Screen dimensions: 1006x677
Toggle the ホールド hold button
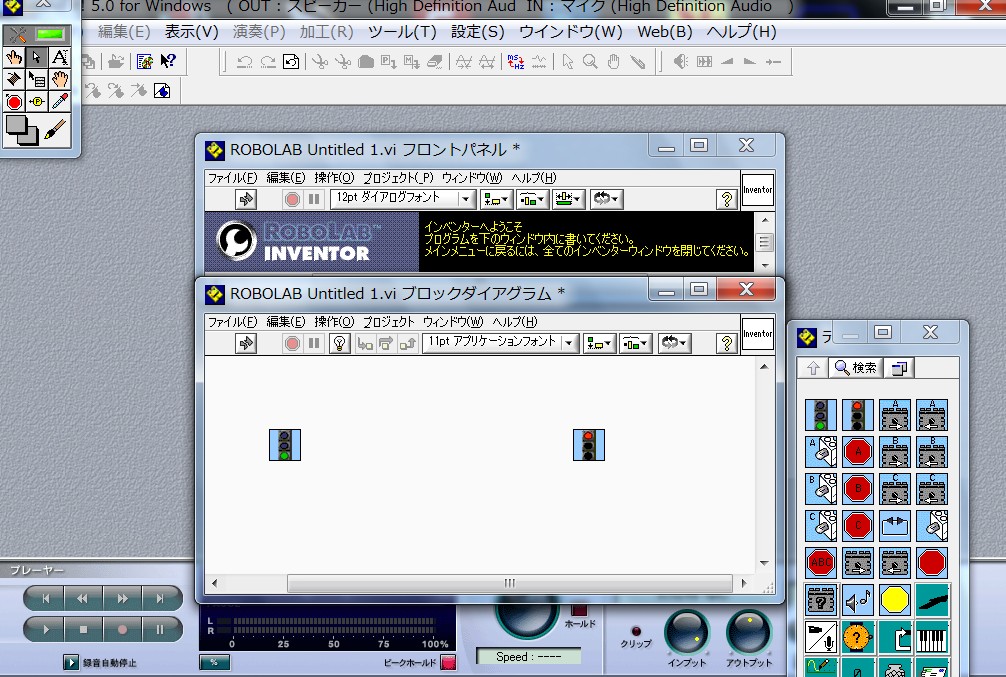[579, 611]
